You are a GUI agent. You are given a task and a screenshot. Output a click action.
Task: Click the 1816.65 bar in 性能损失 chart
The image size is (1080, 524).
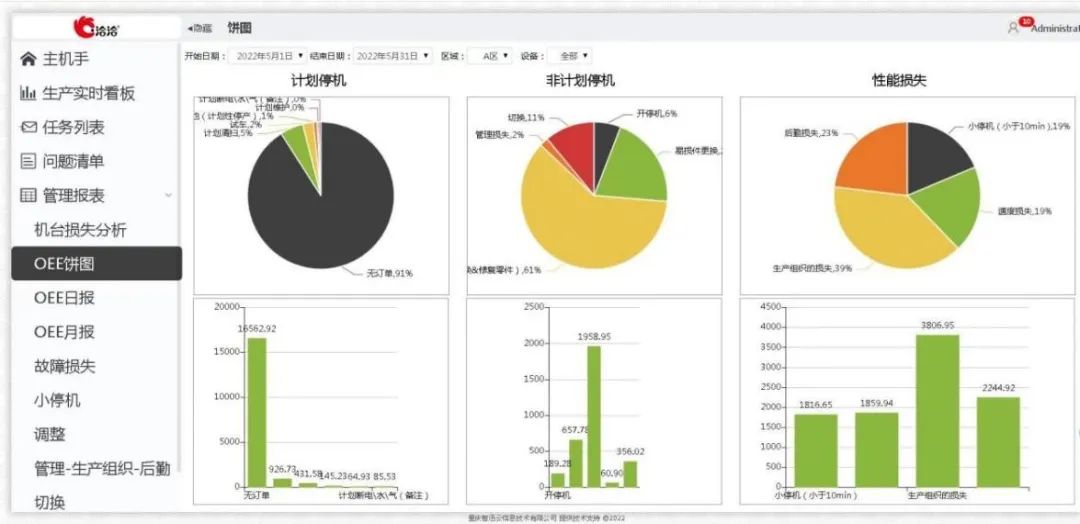(816, 450)
